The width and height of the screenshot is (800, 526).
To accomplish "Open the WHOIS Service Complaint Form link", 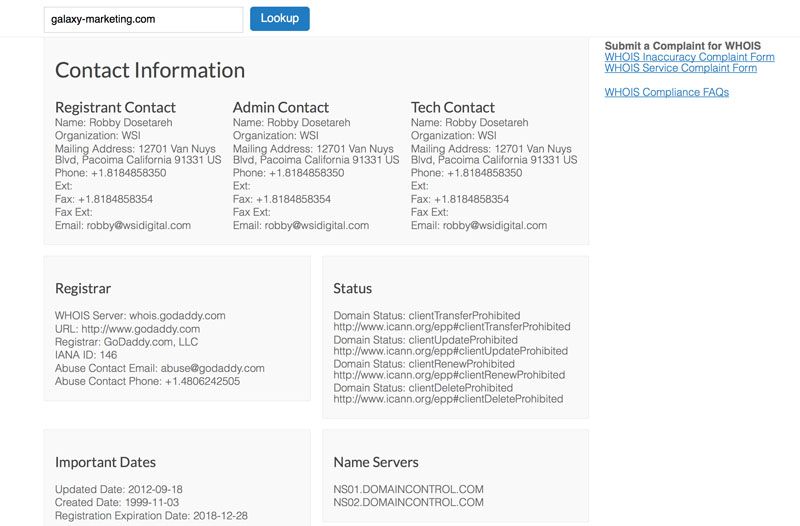I will (x=681, y=68).
